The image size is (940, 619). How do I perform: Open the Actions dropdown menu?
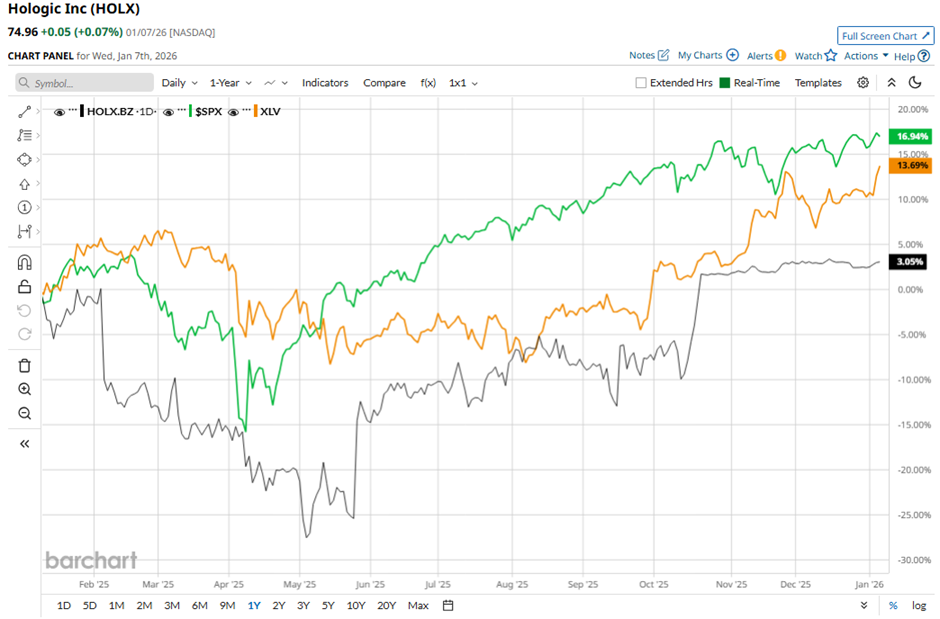point(865,56)
